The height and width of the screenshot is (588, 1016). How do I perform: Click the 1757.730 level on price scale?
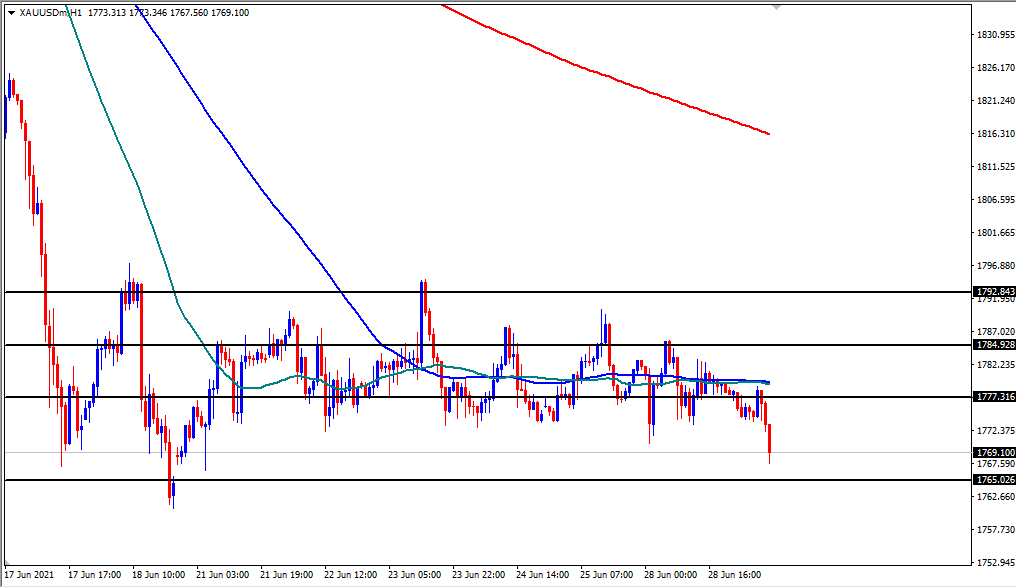pos(996,530)
